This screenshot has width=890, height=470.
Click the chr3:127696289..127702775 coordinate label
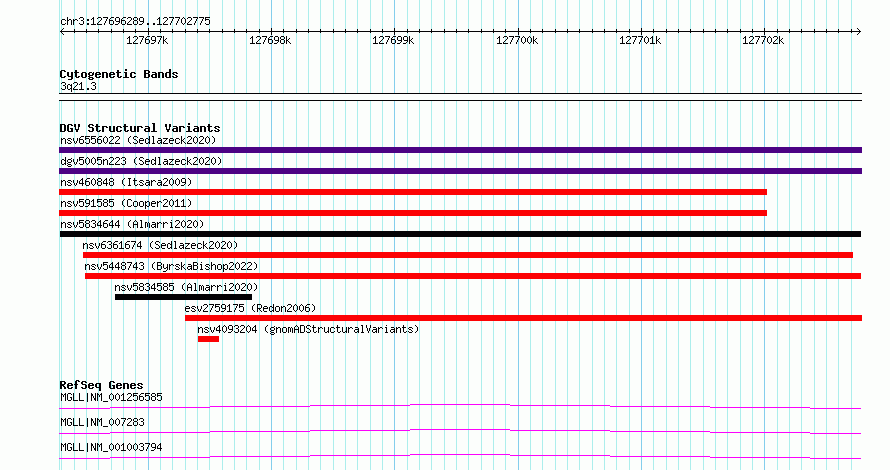[x=135, y=21]
